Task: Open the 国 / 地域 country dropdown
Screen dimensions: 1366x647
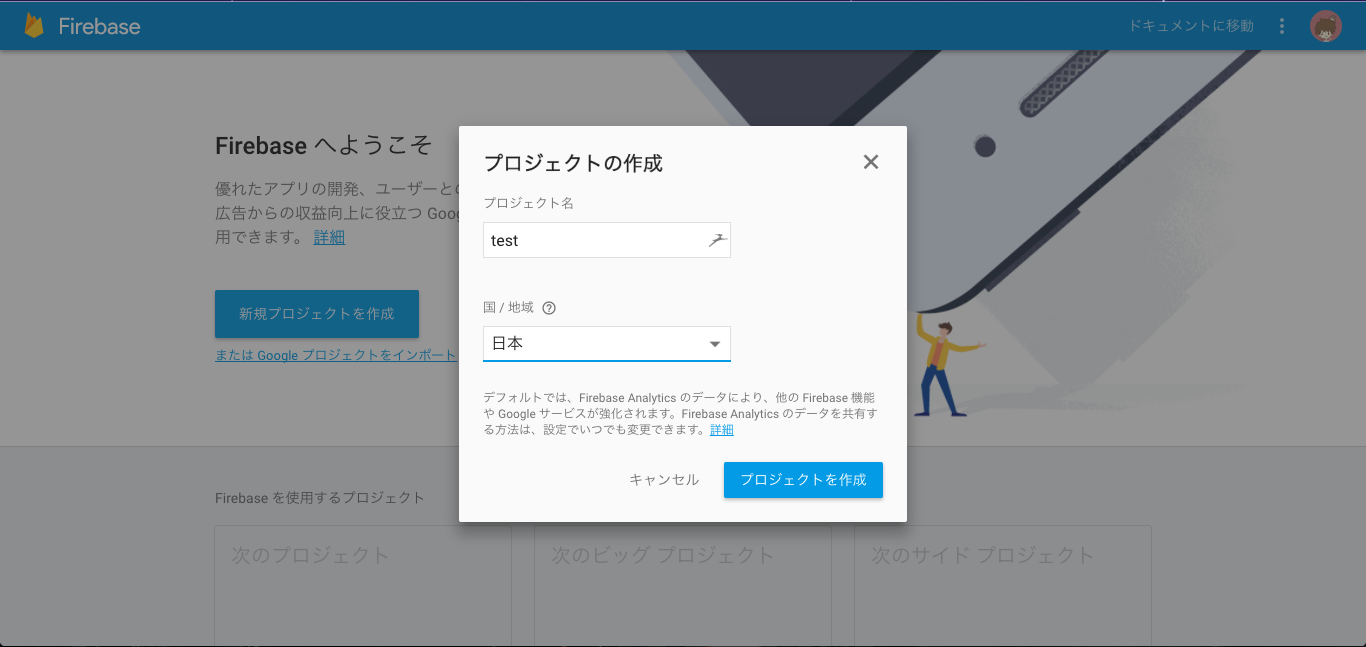Action: pyautogui.click(x=606, y=343)
